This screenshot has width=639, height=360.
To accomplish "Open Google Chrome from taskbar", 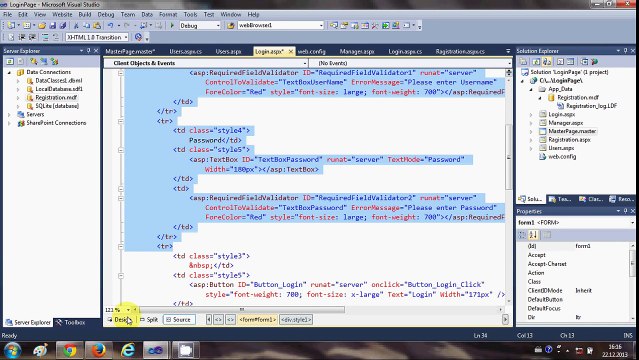I will tap(70, 350).
